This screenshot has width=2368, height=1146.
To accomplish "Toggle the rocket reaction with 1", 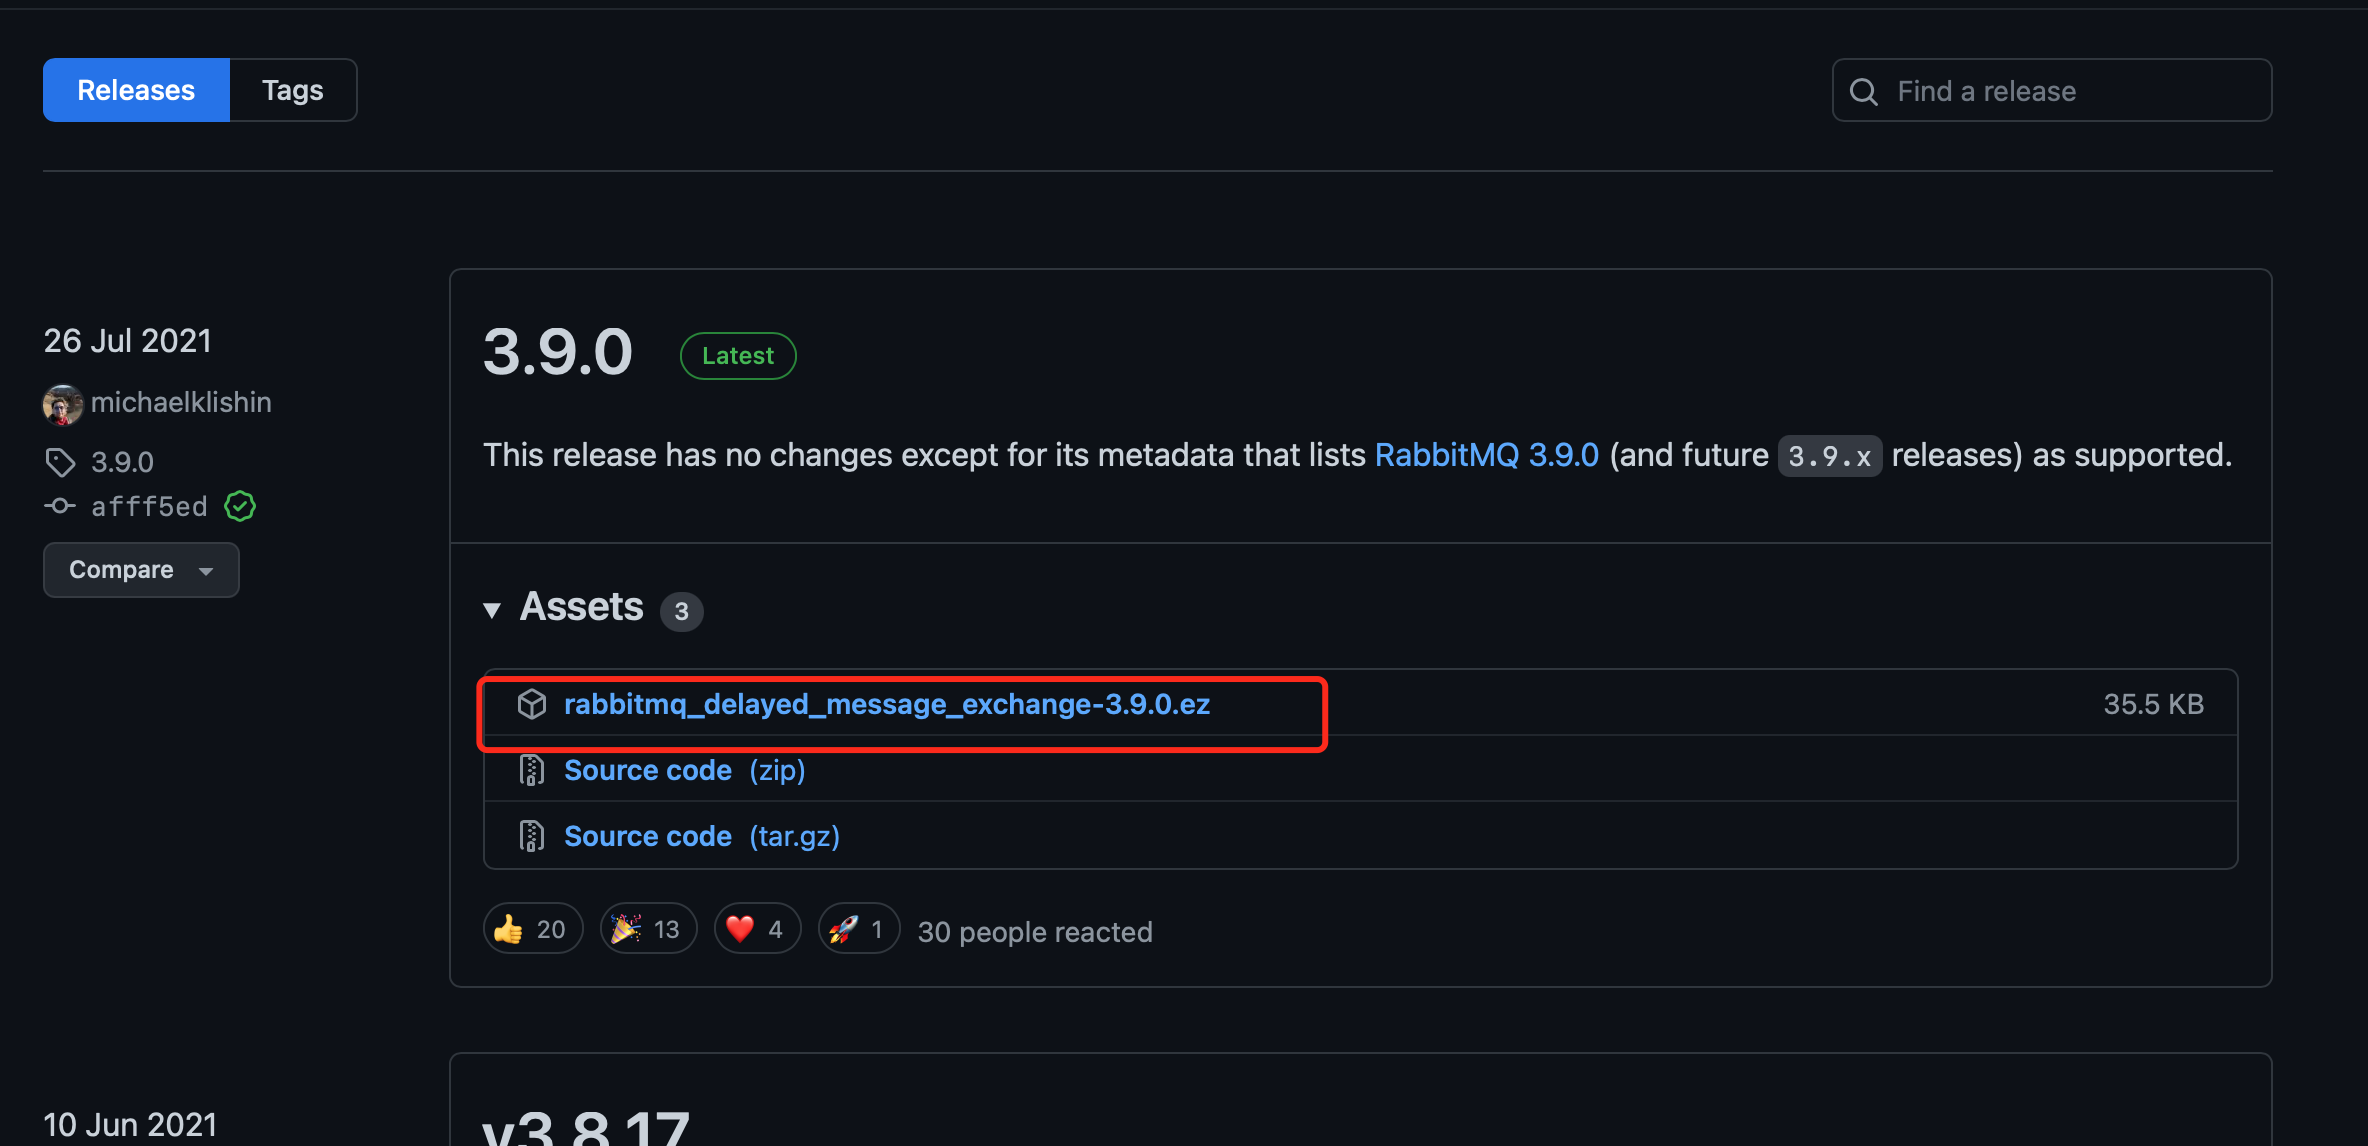I will tap(859, 929).
